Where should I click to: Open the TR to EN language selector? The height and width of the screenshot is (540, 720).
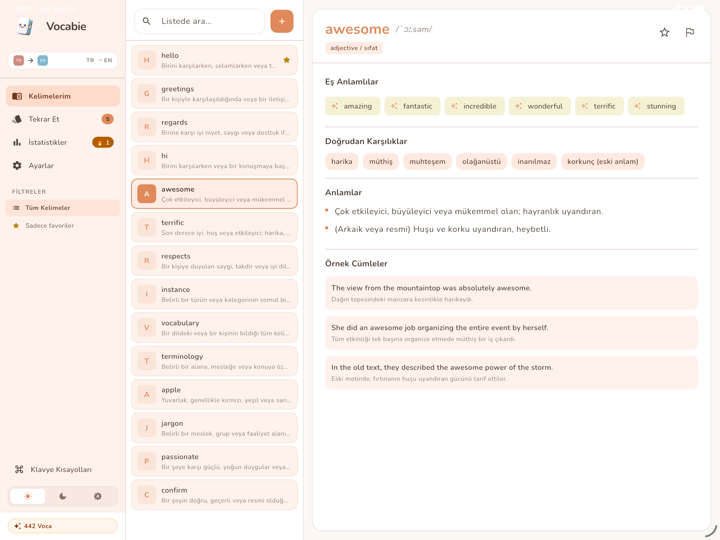pos(62,60)
